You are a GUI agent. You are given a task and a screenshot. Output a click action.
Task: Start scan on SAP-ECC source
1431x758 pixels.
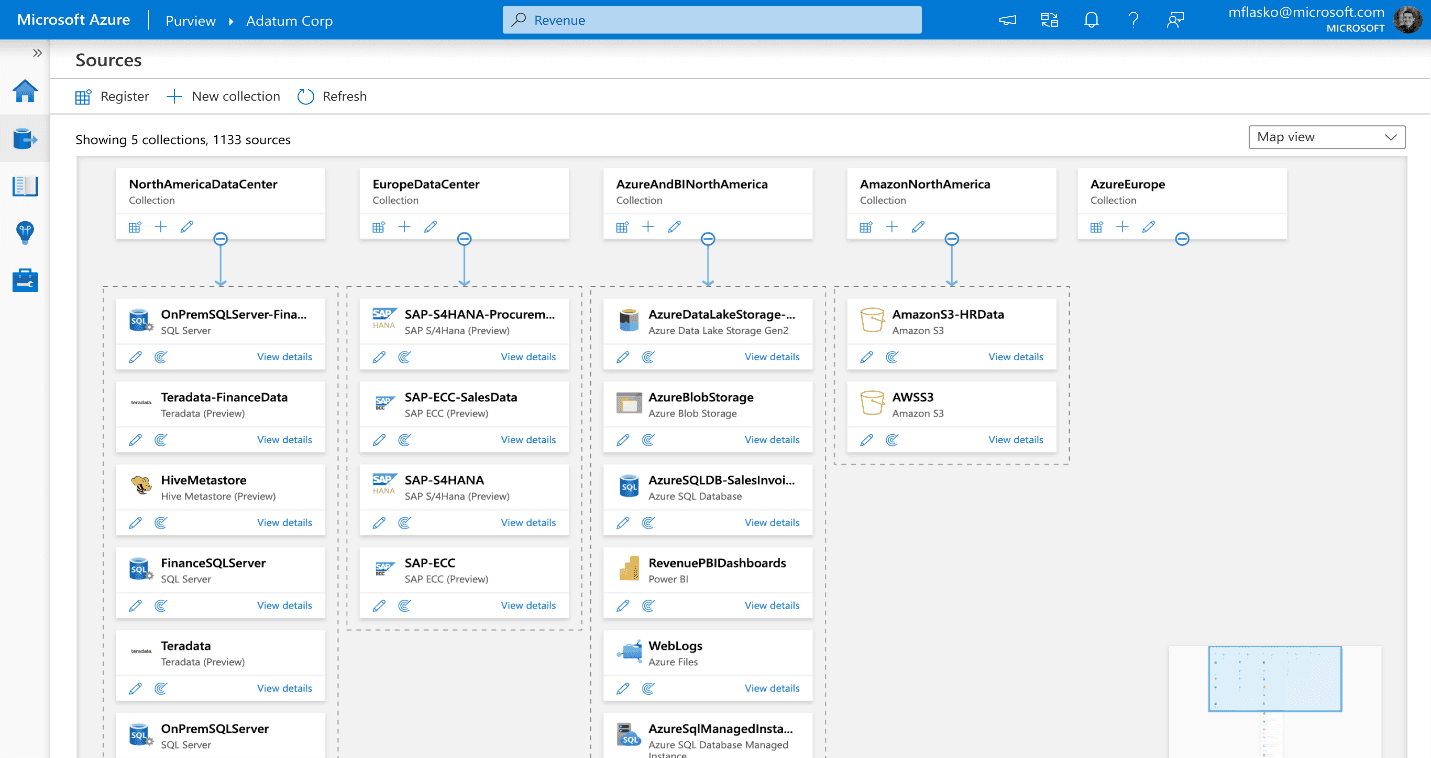tap(405, 605)
